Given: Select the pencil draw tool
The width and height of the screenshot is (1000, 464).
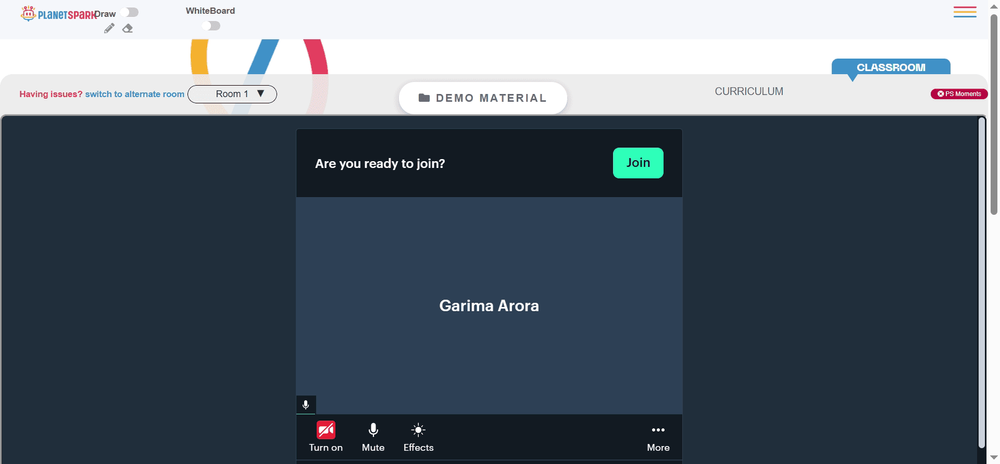Looking at the screenshot, I should (109, 28).
